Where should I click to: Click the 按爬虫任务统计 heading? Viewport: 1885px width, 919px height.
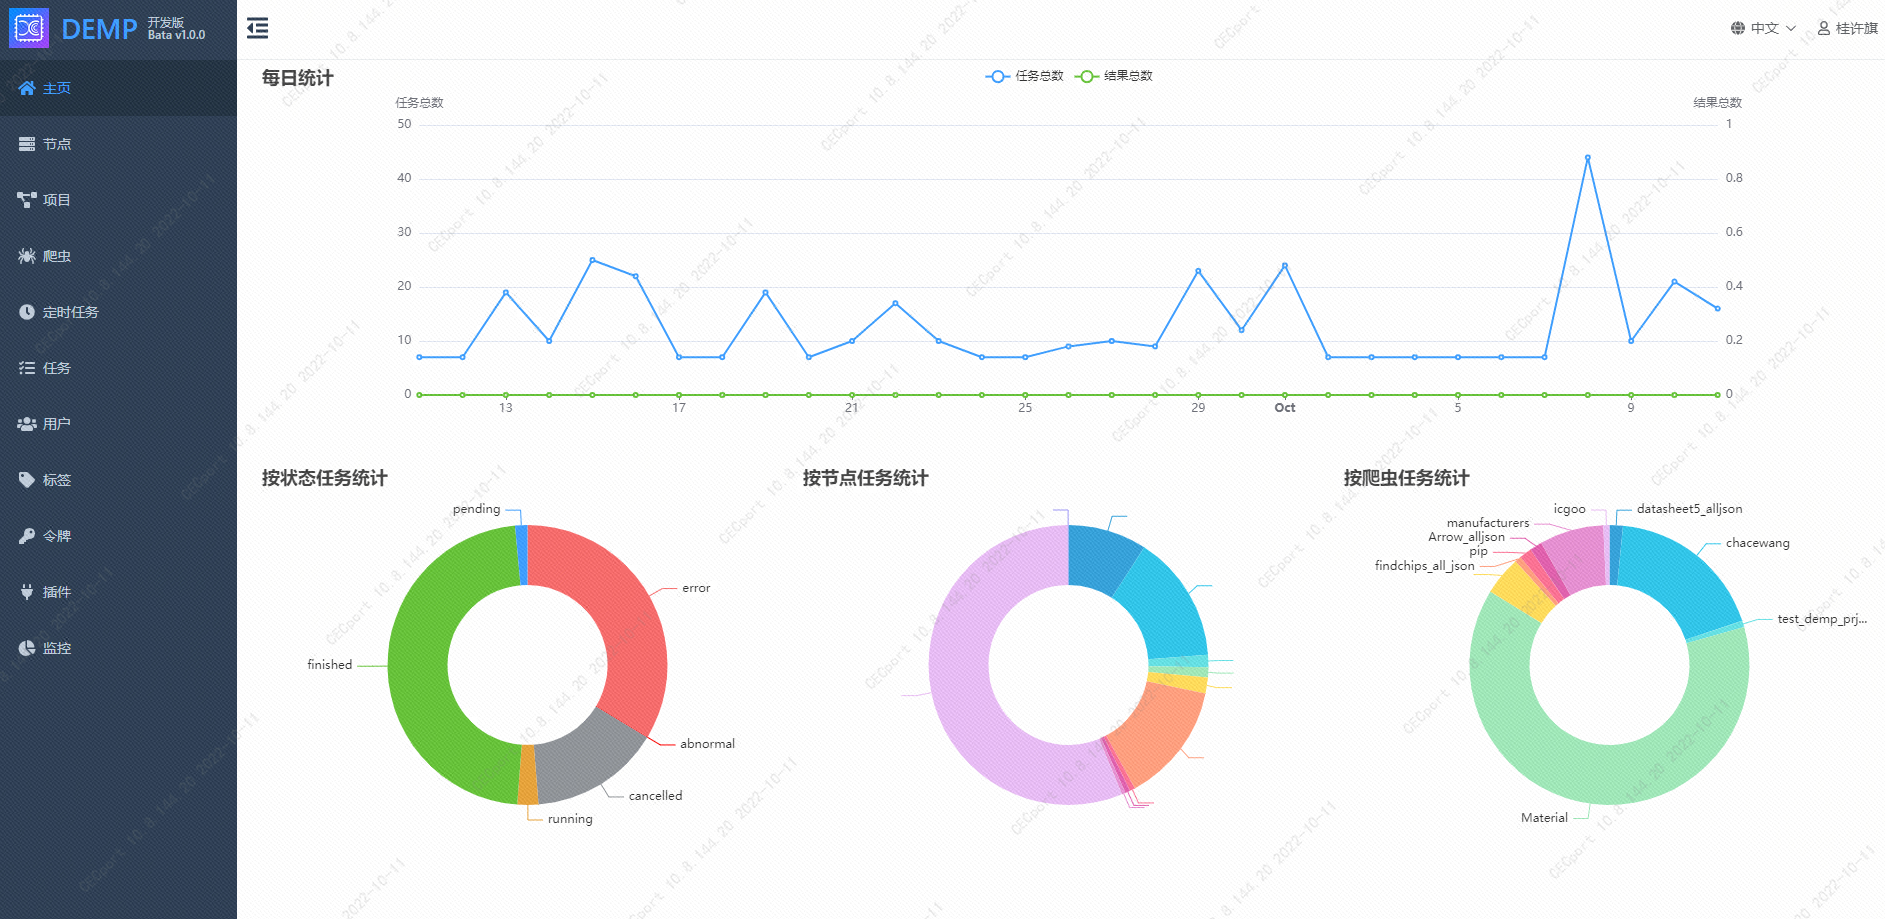pyautogui.click(x=1407, y=478)
